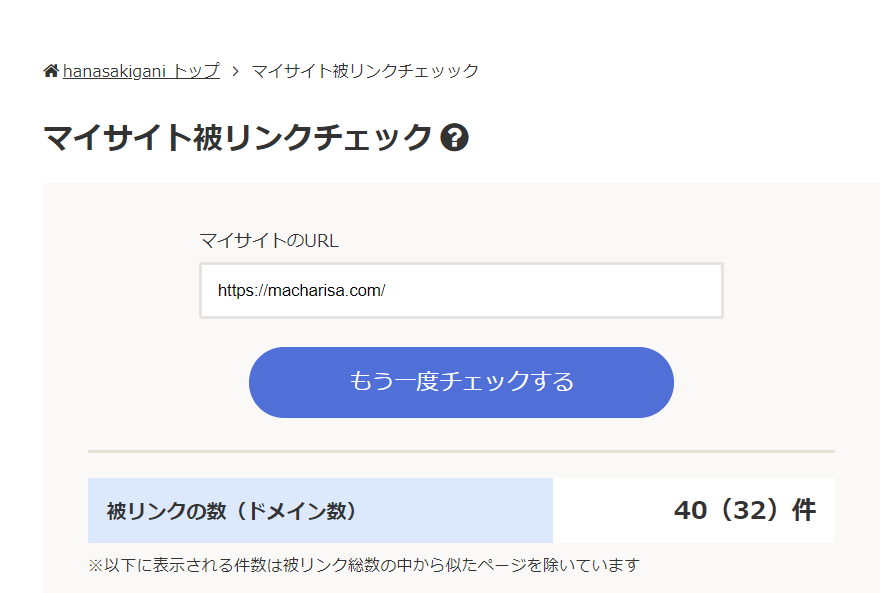Click the 被リンクの数 label text
887x593 pixels.
point(166,511)
